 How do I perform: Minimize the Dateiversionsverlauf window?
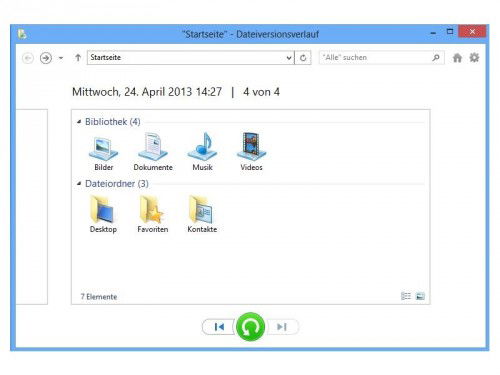pyautogui.click(x=433, y=32)
